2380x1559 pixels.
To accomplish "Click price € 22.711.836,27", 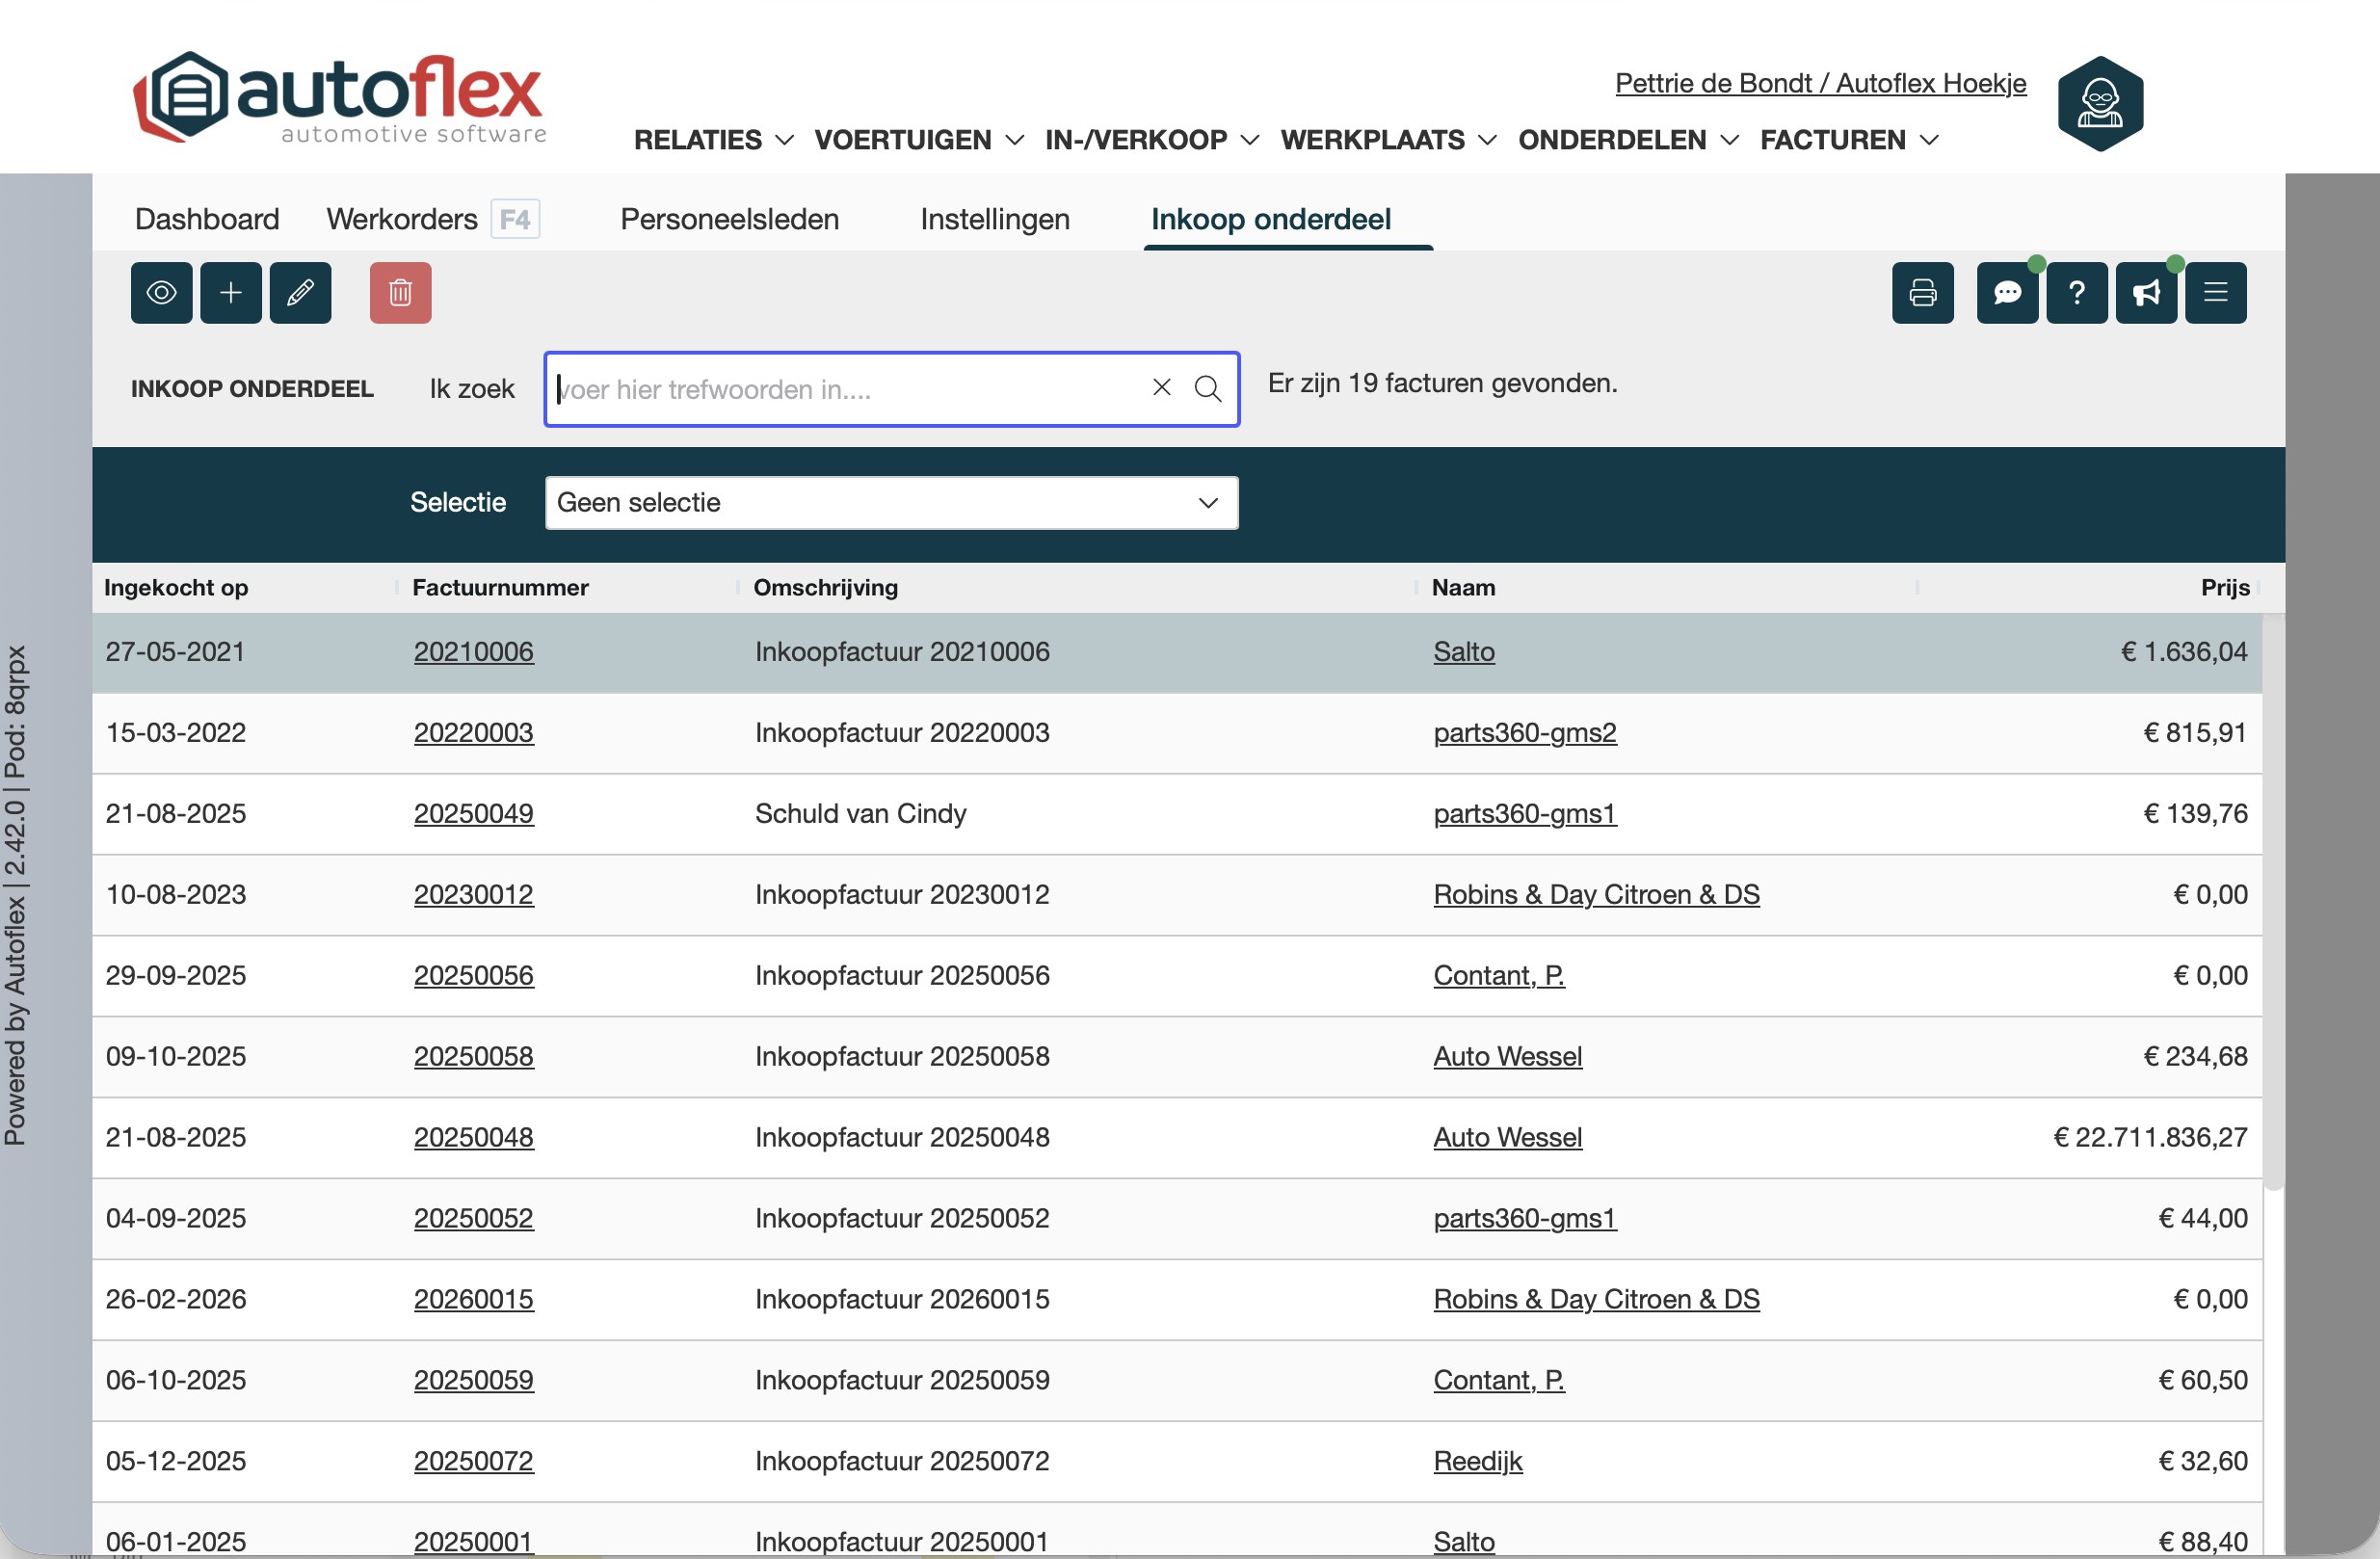I will [2150, 1138].
